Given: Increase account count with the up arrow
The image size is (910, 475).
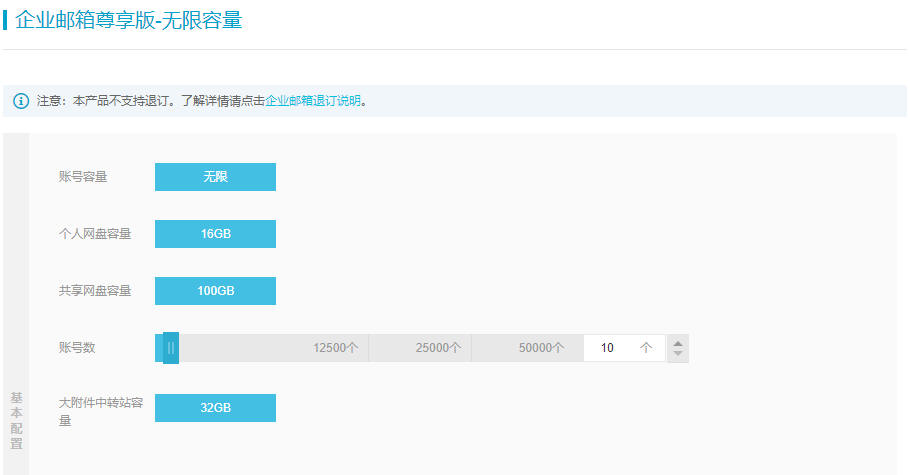Looking at the screenshot, I should tap(678, 342).
